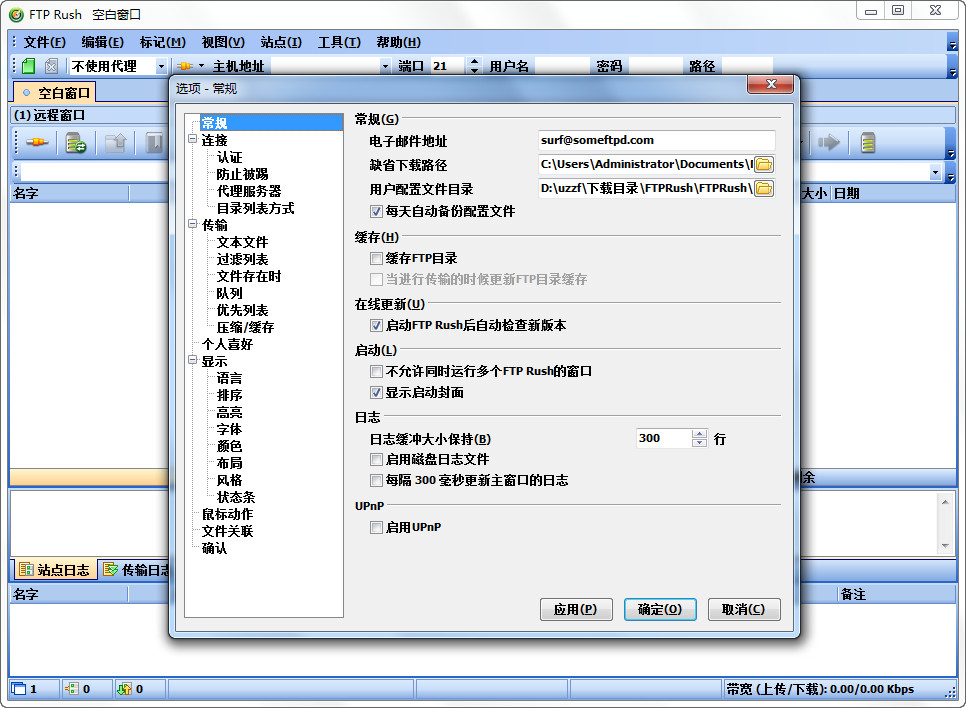
Task: Select 认证 in options tree
Action: 229,157
